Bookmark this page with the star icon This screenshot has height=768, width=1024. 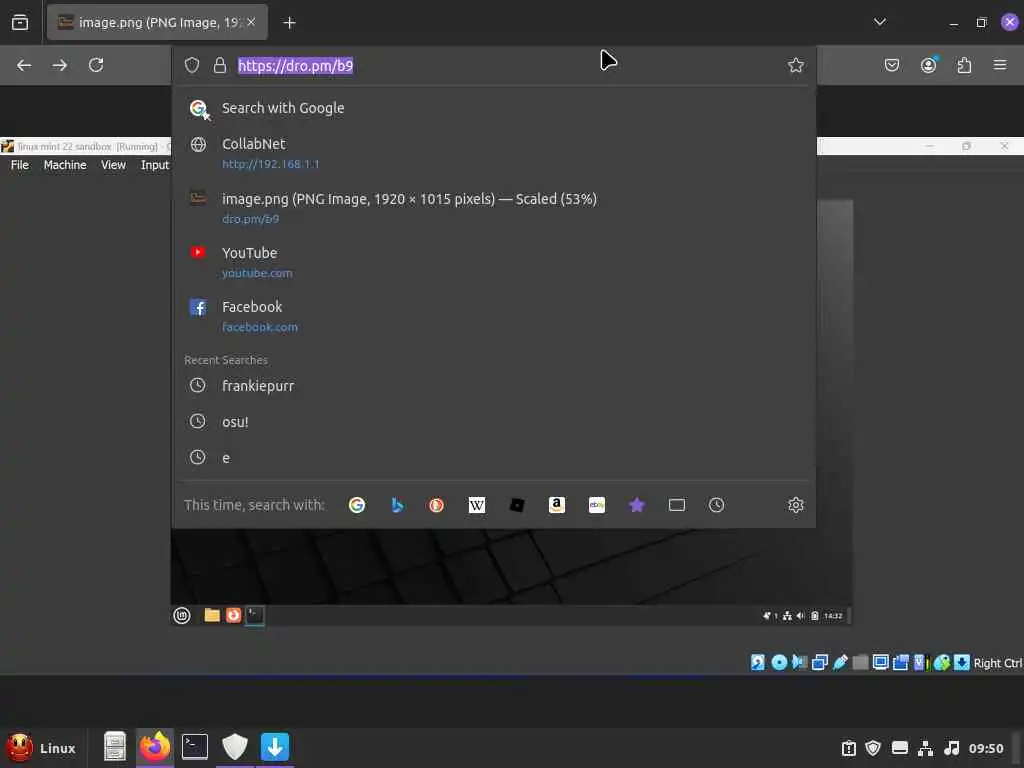point(795,65)
